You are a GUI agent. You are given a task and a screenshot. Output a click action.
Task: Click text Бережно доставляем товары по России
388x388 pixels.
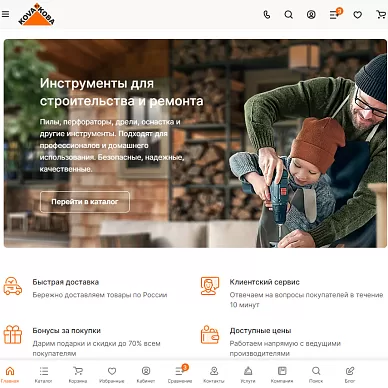(100, 295)
